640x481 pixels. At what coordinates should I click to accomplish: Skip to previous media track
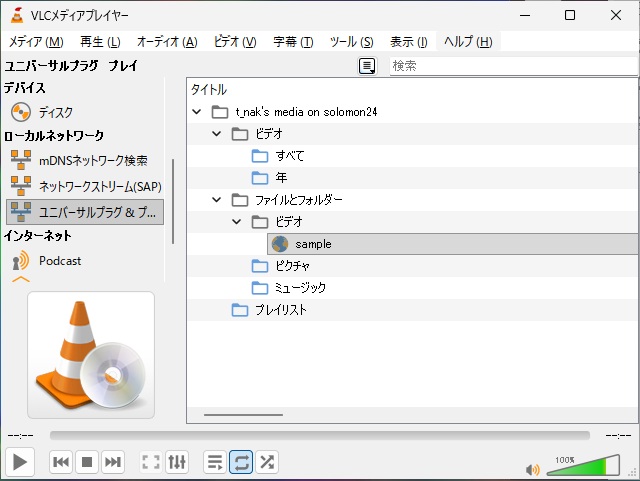point(60,462)
